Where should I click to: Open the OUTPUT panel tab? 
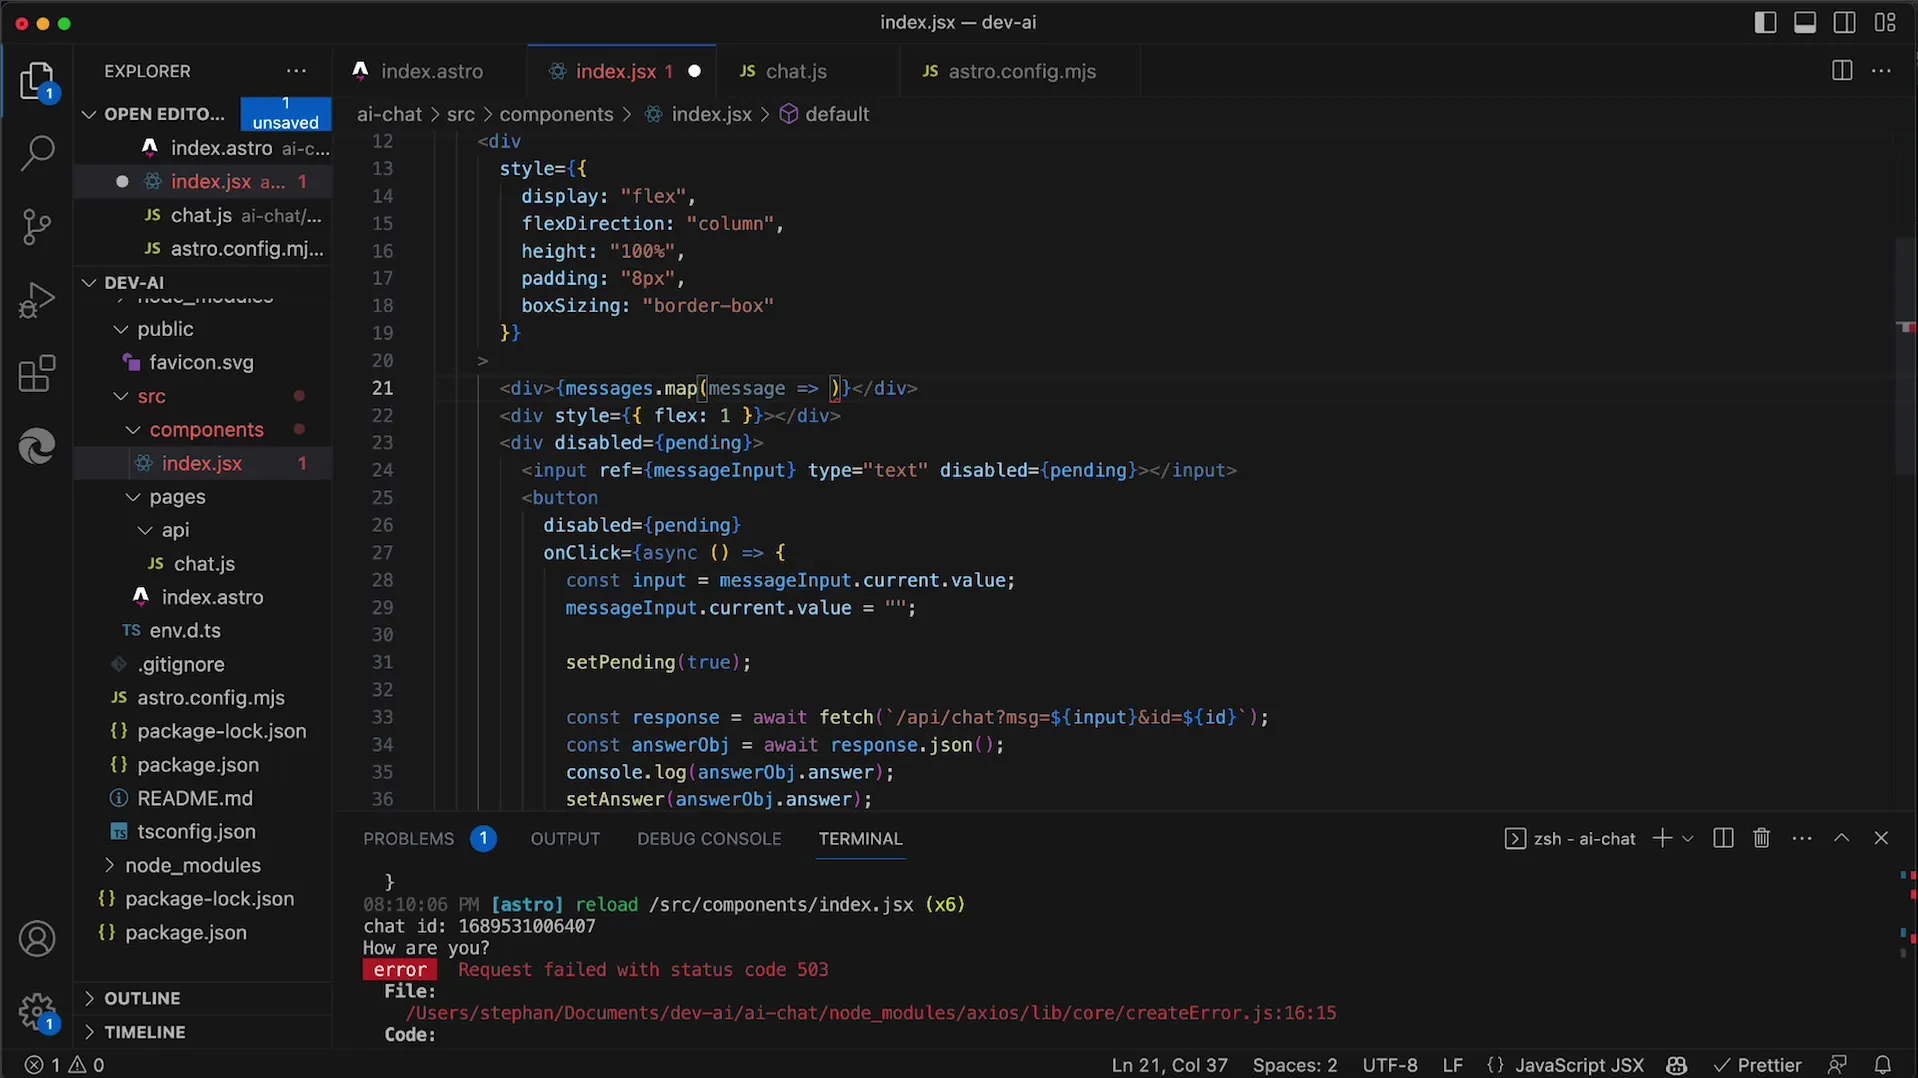tap(565, 838)
